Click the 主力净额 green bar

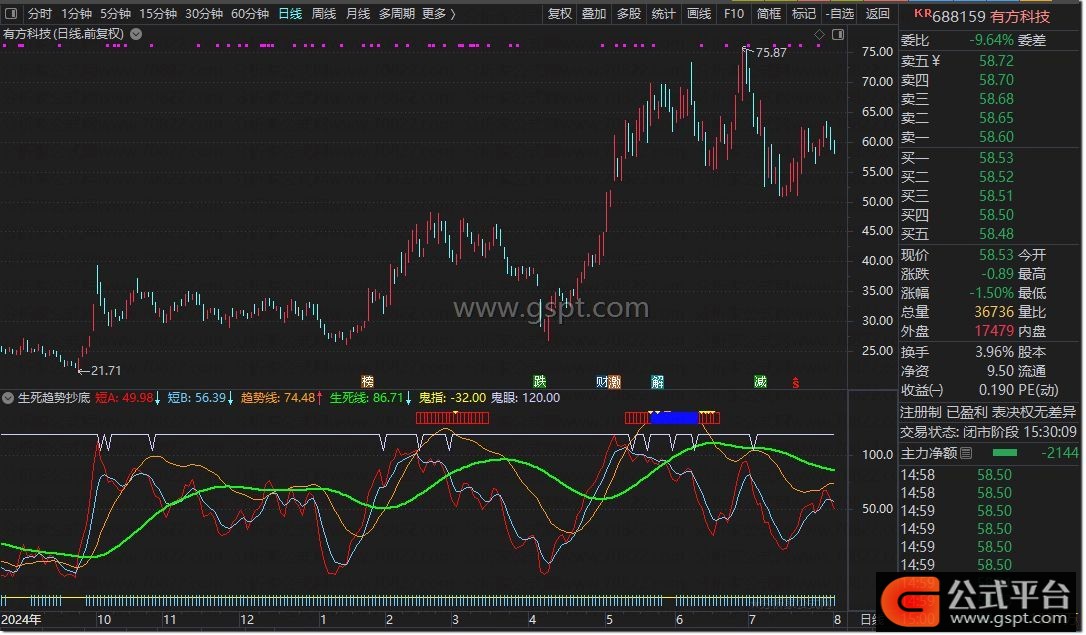[1005, 453]
